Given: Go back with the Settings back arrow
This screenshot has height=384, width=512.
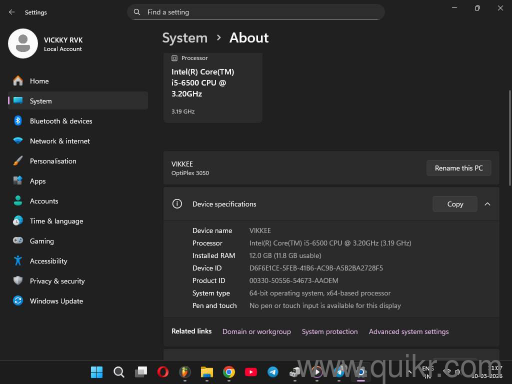Looking at the screenshot, I should point(12,12).
